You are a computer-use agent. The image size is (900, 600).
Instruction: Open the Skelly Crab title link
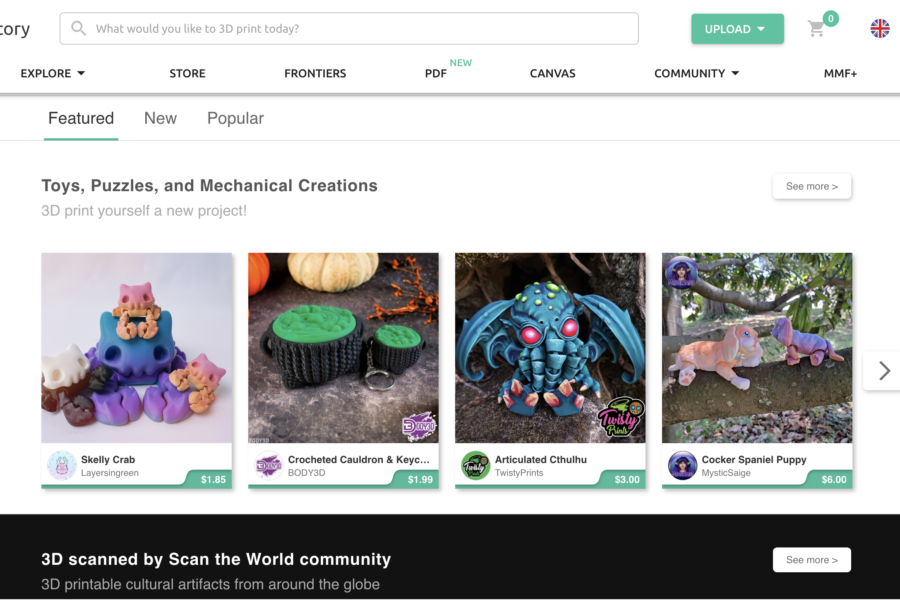(x=108, y=460)
